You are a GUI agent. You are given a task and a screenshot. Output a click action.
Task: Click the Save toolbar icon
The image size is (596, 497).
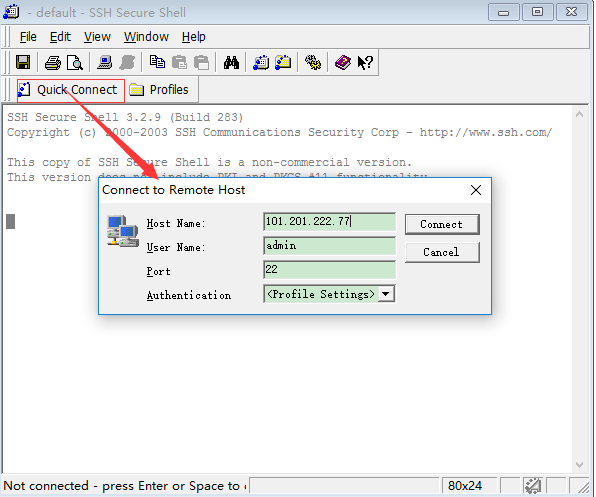[x=23, y=62]
